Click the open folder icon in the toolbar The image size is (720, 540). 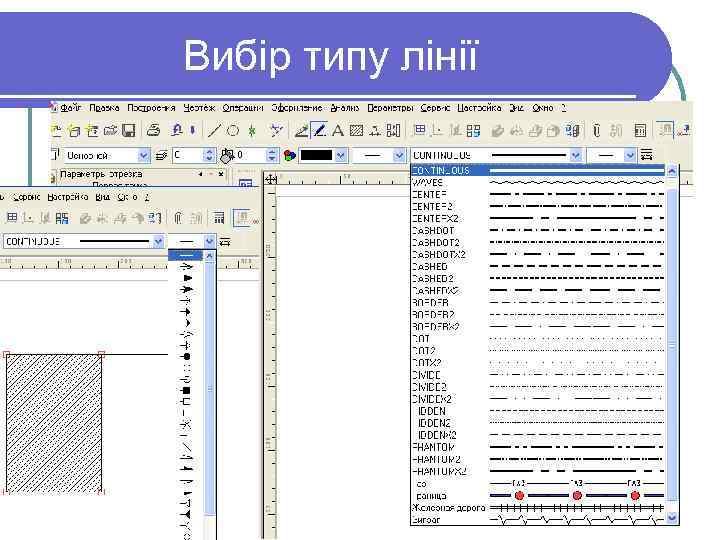111,131
